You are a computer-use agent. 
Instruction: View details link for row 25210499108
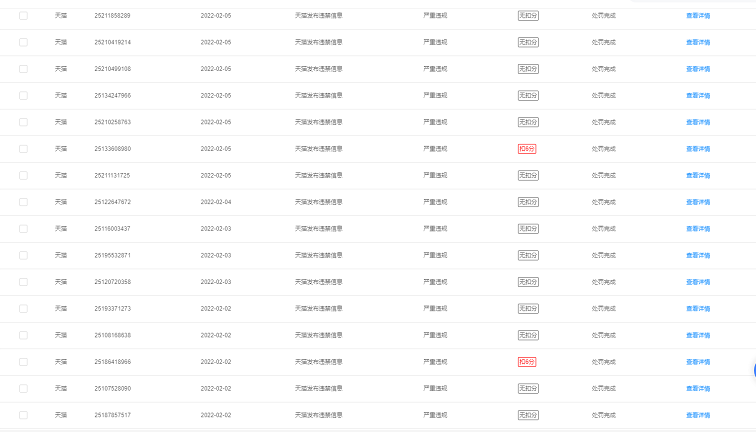coord(698,69)
